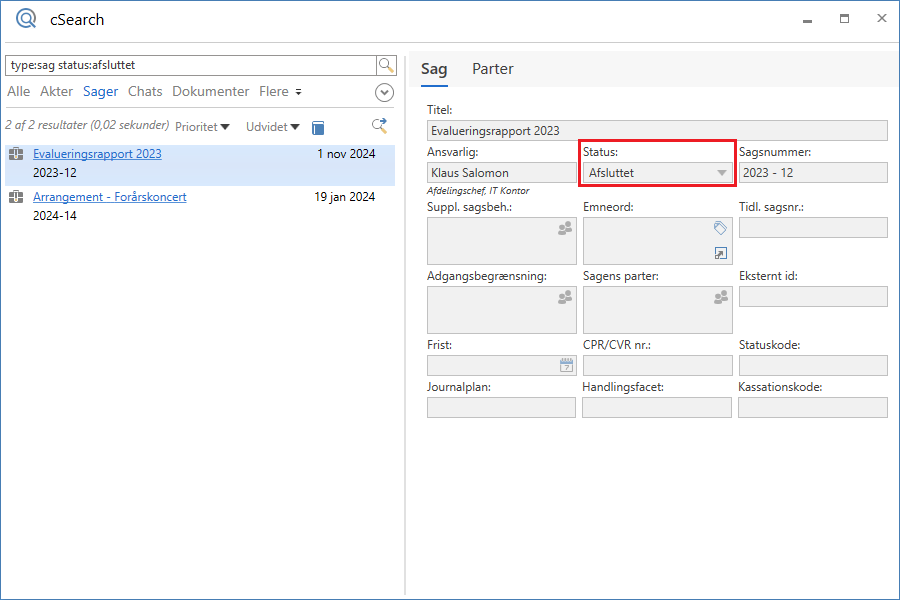Switch to the Parter tab

click(492, 69)
